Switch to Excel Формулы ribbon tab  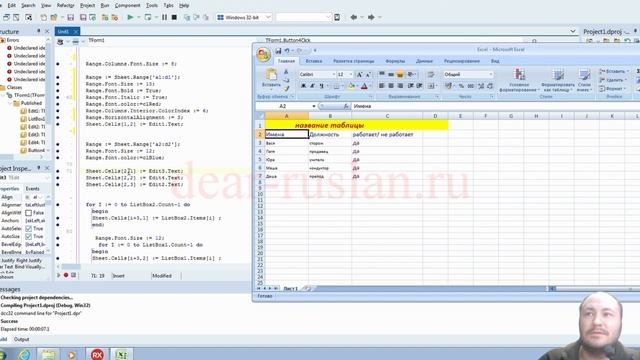[395, 61]
